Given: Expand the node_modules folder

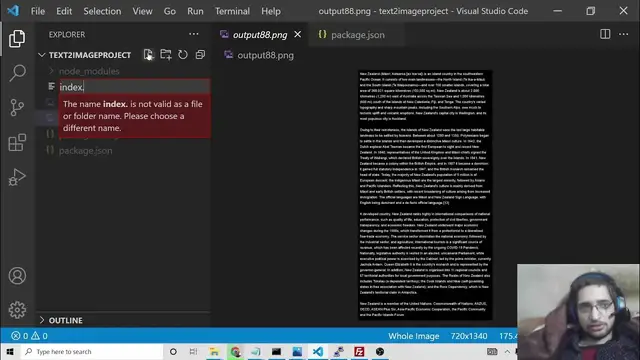Looking at the screenshot, I should coord(51,71).
